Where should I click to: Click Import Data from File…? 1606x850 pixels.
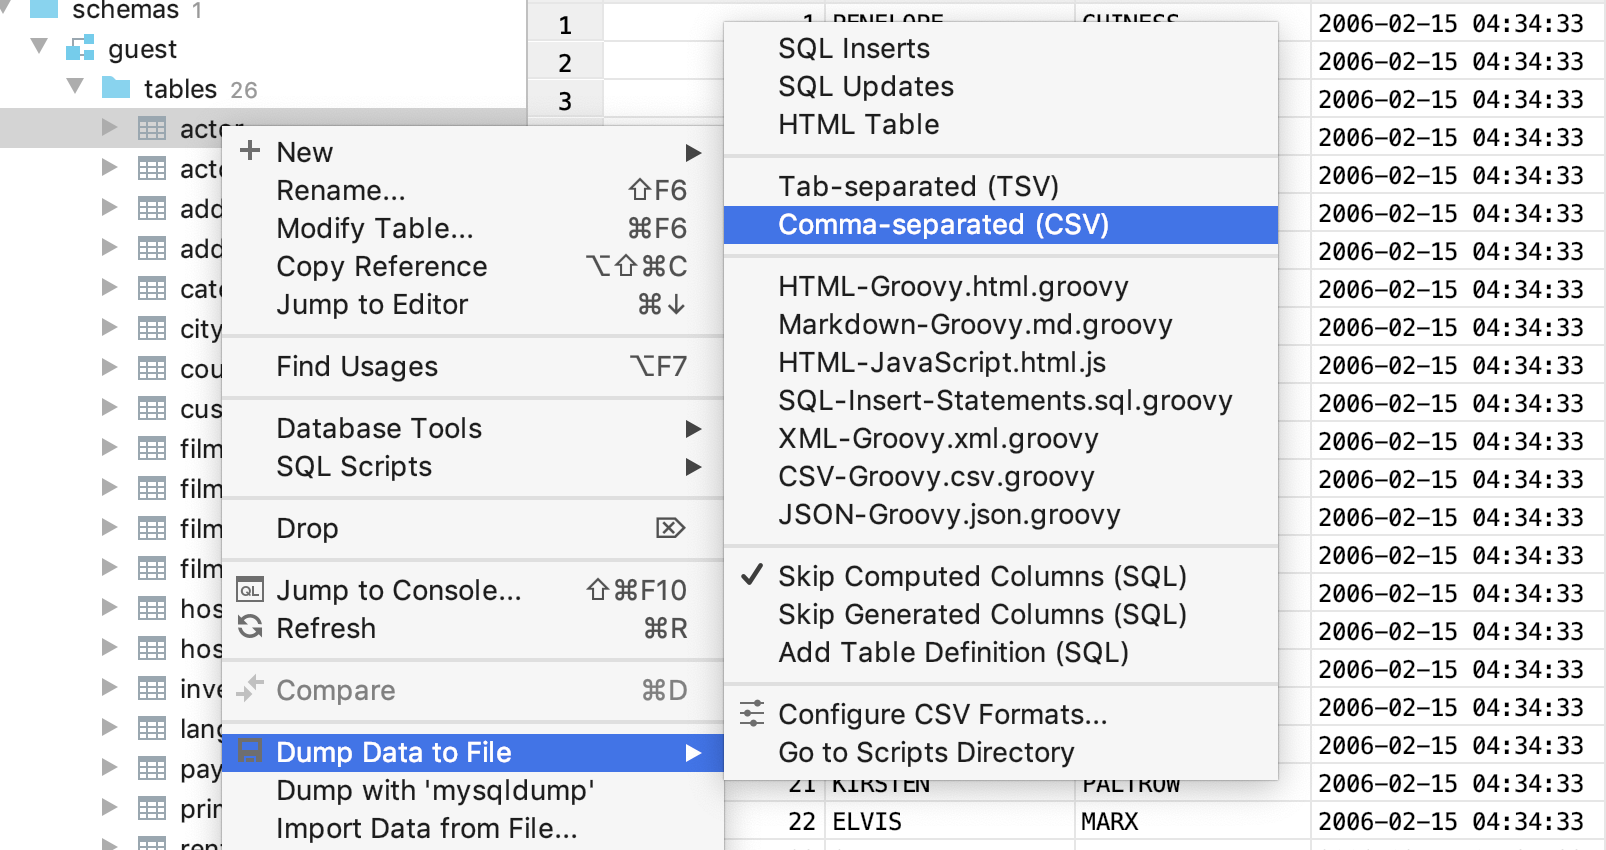click(x=426, y=828)
